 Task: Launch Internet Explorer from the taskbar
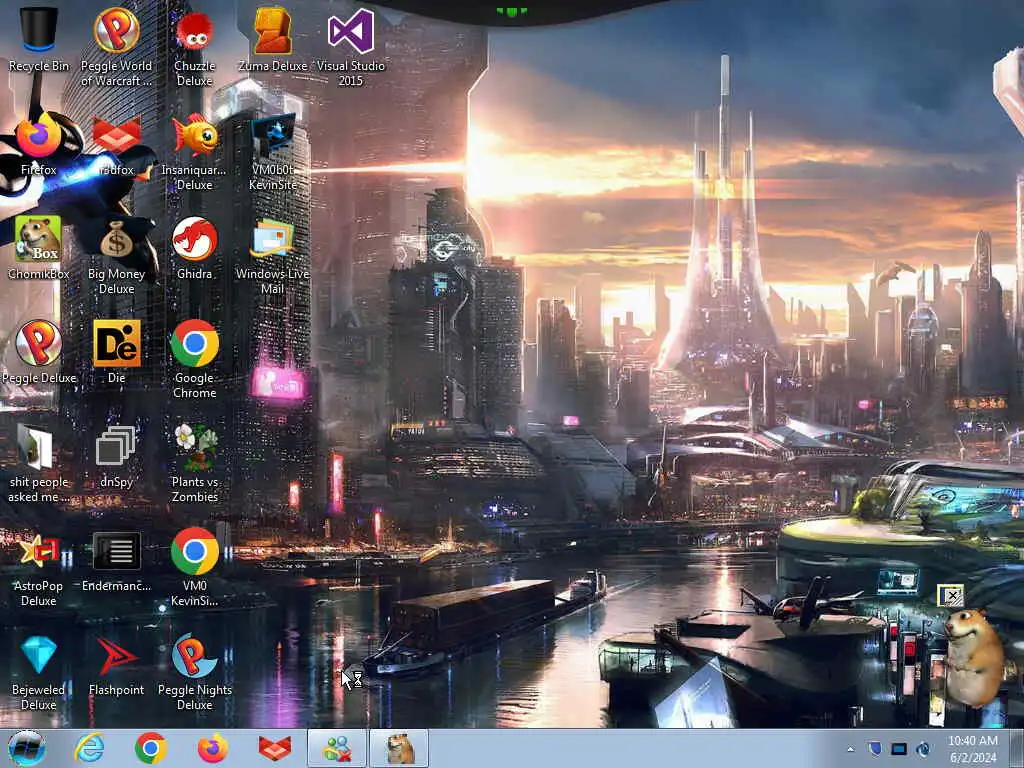tap(89, 748)
